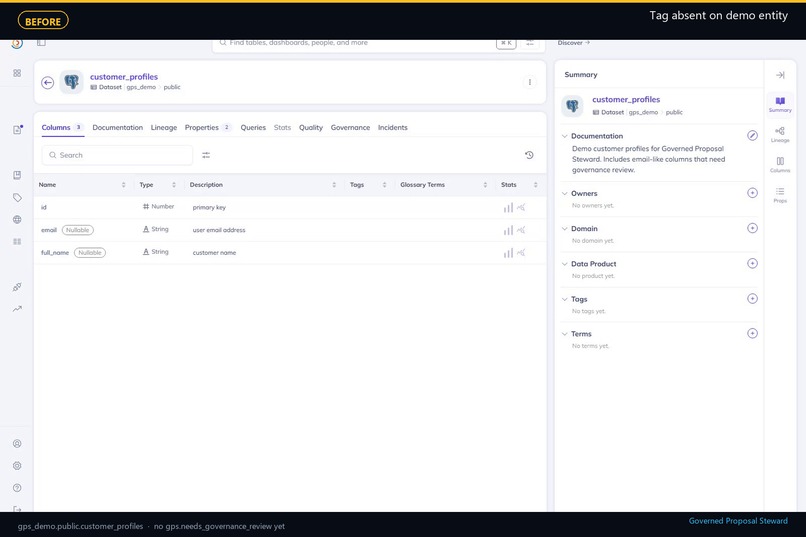Screen dimensions: 806x537
Task: Collapse the Domain section chevron
Action: (564, 229)
